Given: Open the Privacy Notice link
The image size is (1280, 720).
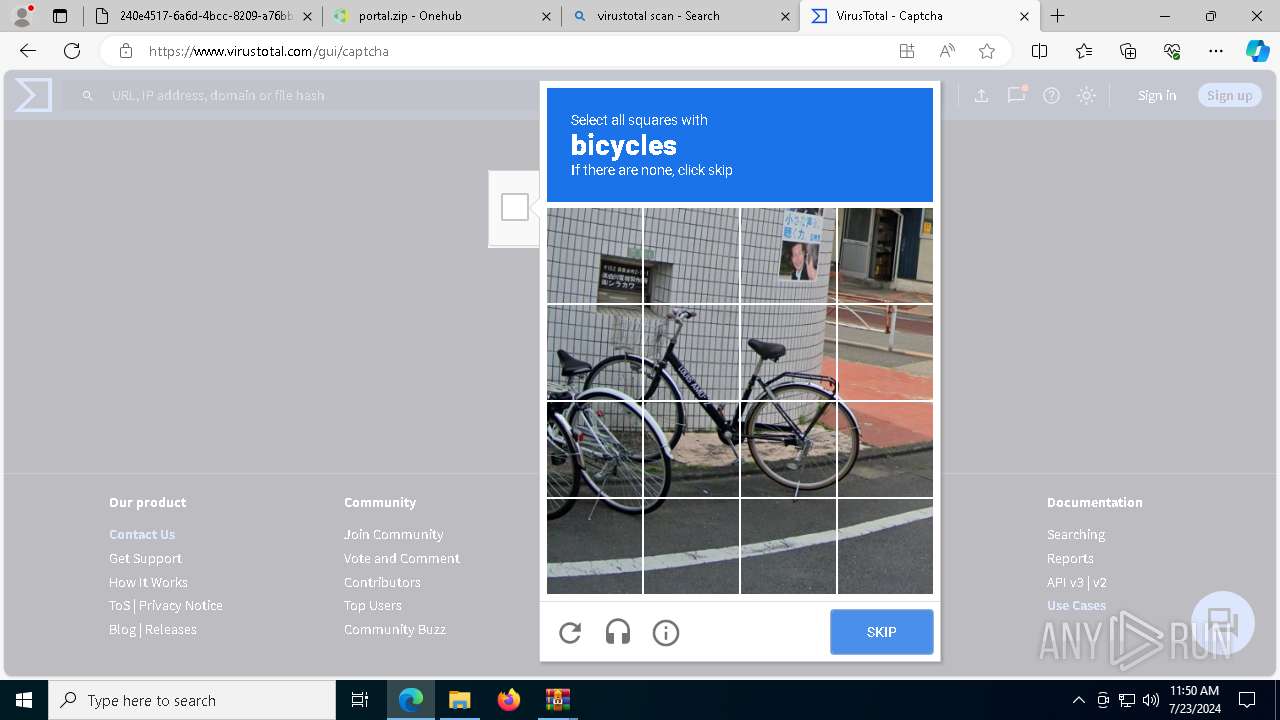Looking at the screenshot, I should (181, 605).
